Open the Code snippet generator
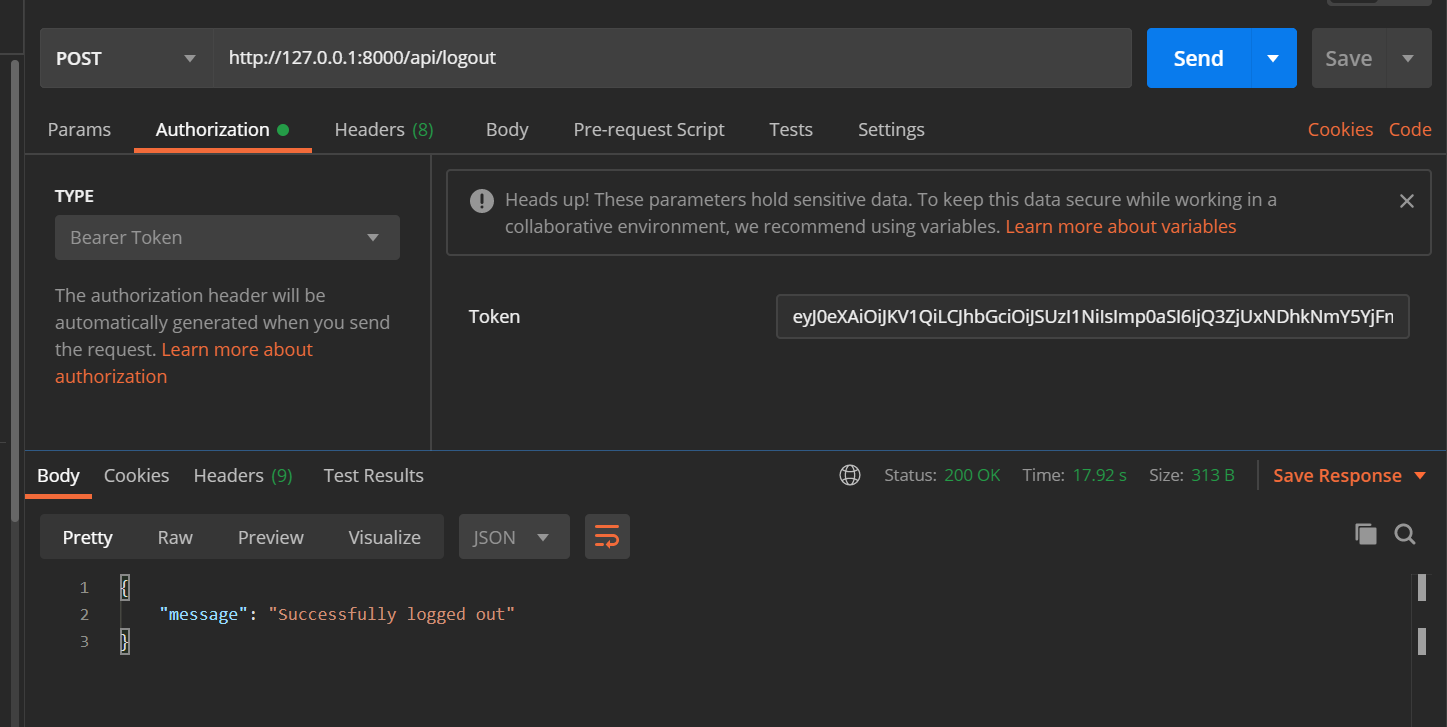Viewport: 1447px width, 727px height. [1410, 129]
